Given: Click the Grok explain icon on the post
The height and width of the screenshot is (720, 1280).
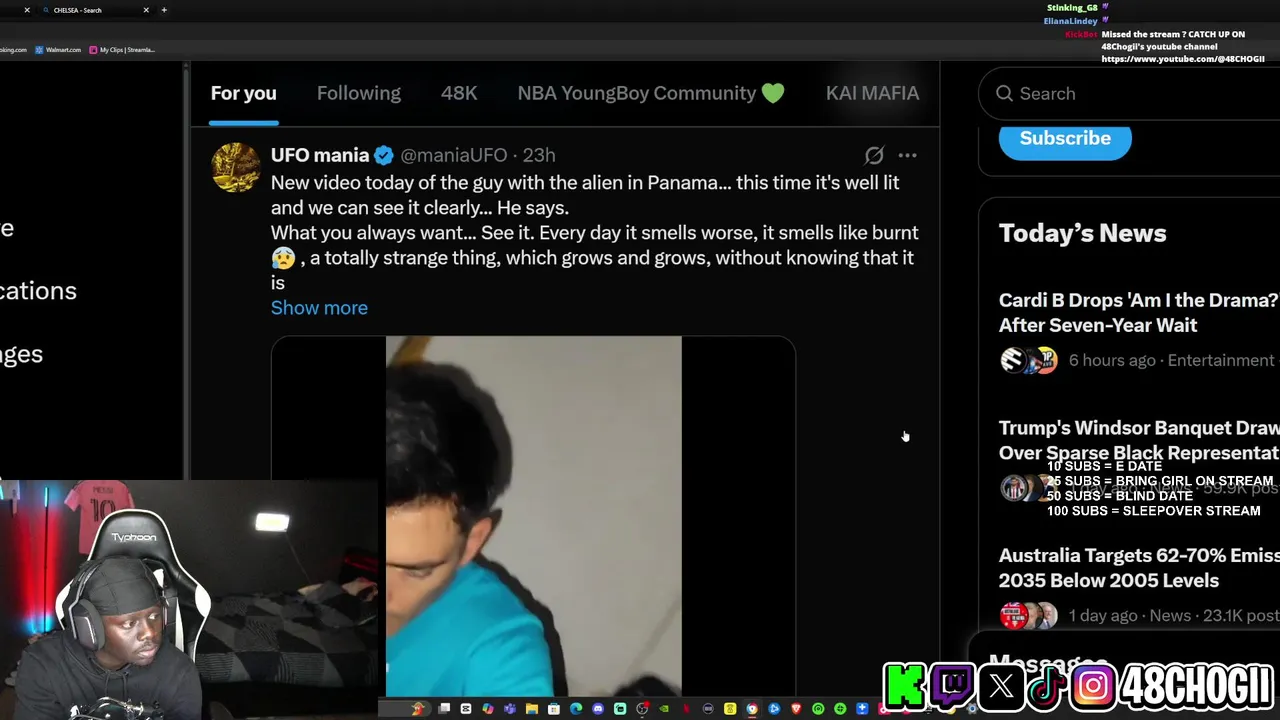Looking at the screenshot, I should pyautogui.click(x=874, y=155).
